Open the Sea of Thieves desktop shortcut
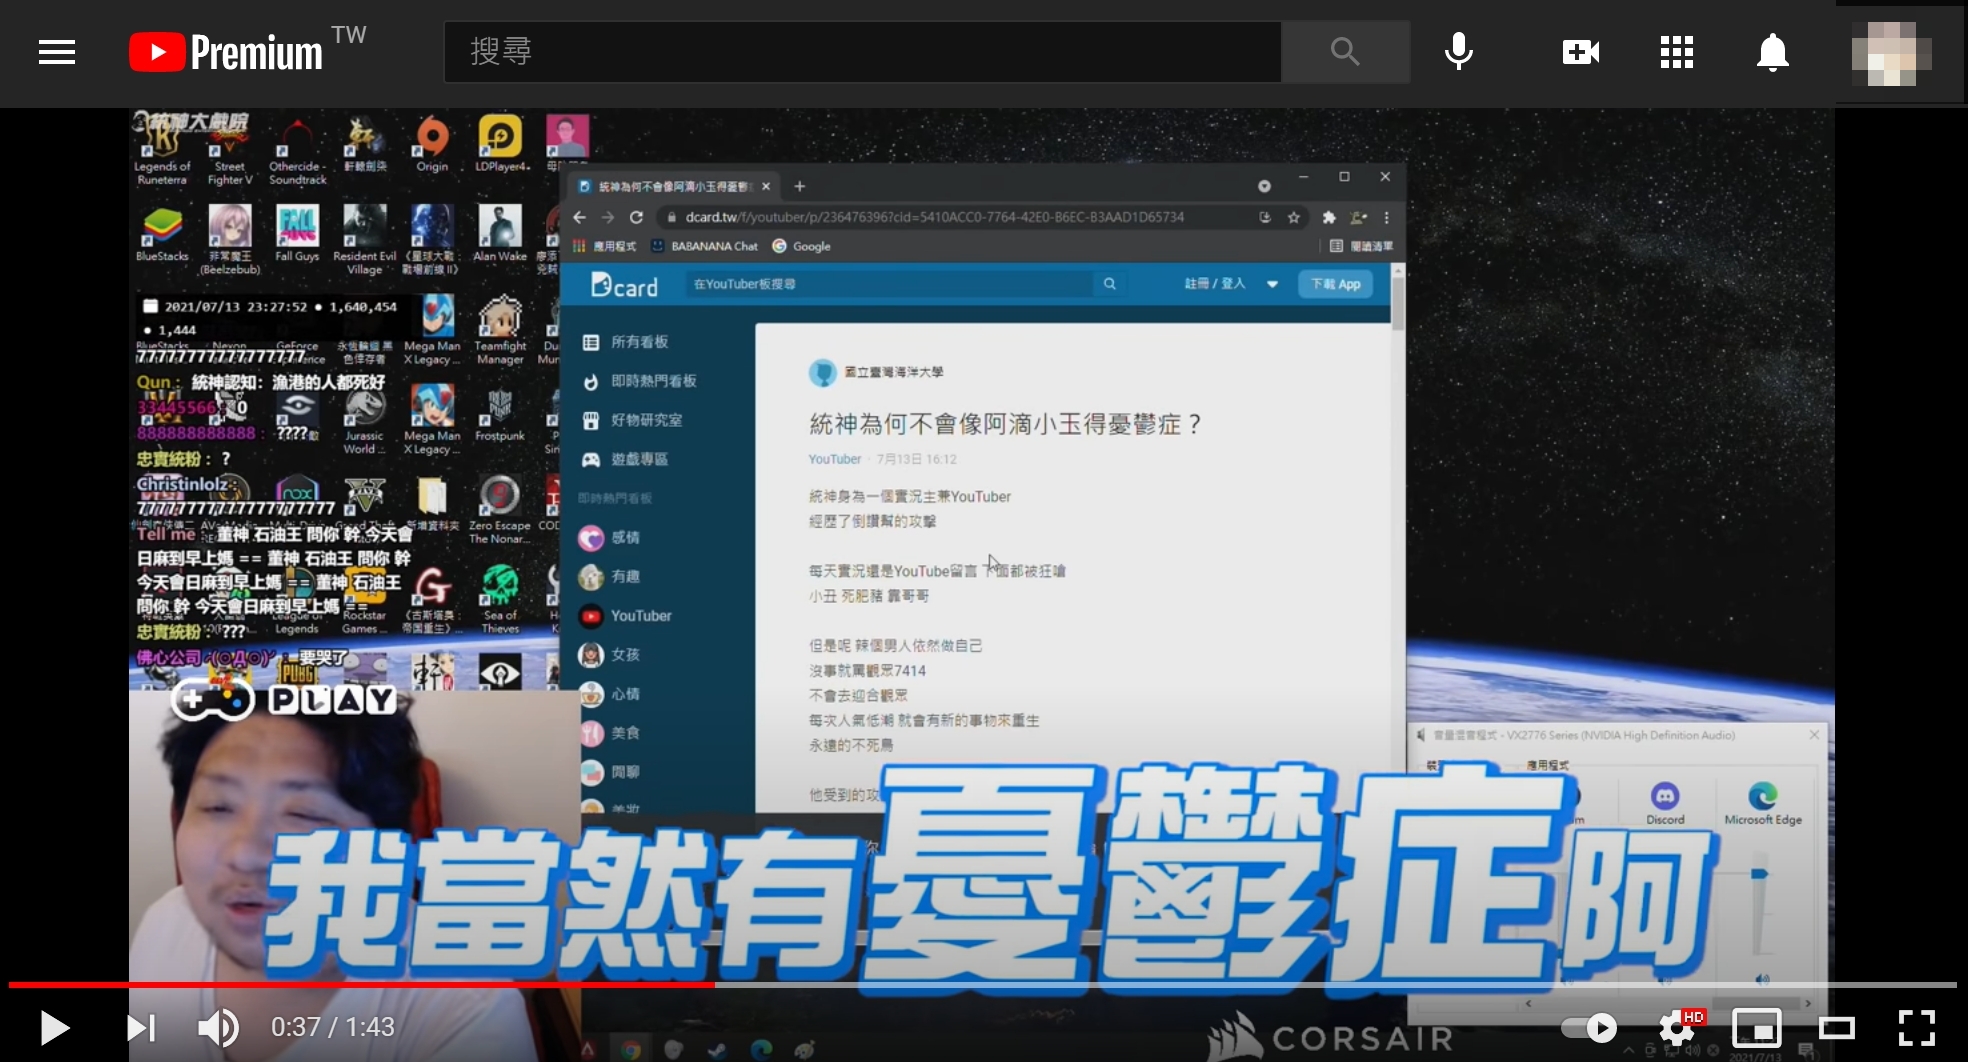This screenshot has width=1968, height=1062. [500, 600]
